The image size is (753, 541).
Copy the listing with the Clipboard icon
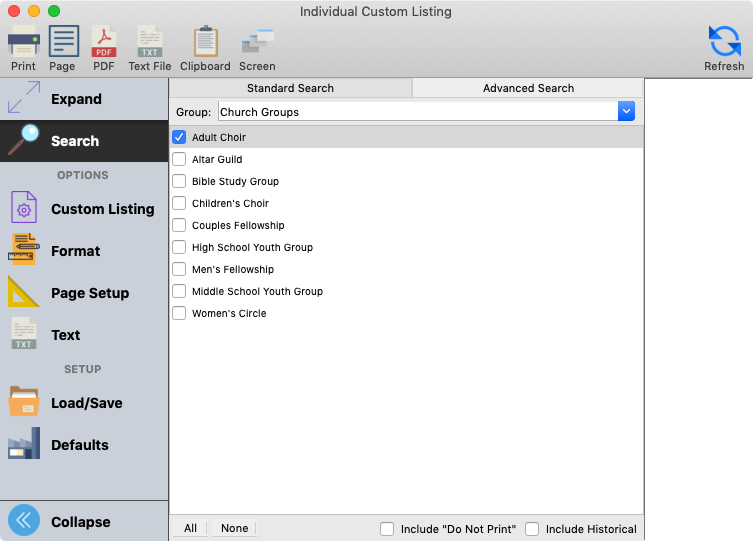point(205,45)
